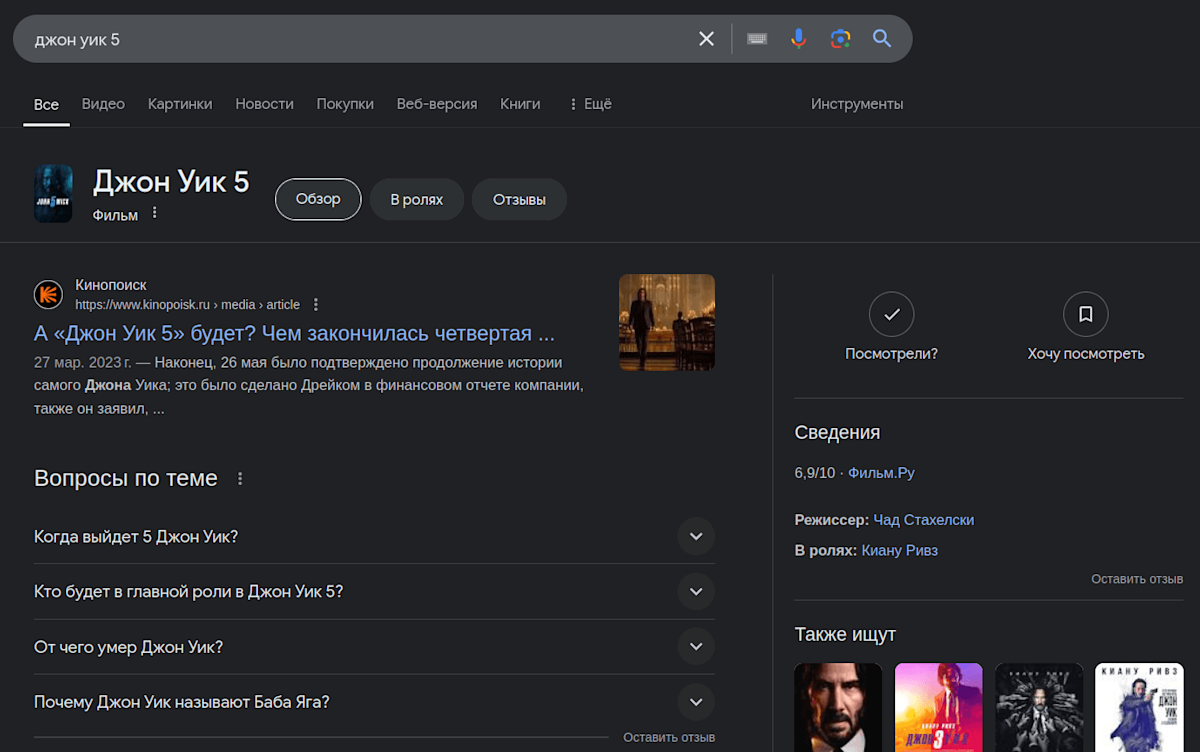Expand question От чего умер Джон Уик?
This screenshot has width=1200, height=752.
[x=374, y=647]
